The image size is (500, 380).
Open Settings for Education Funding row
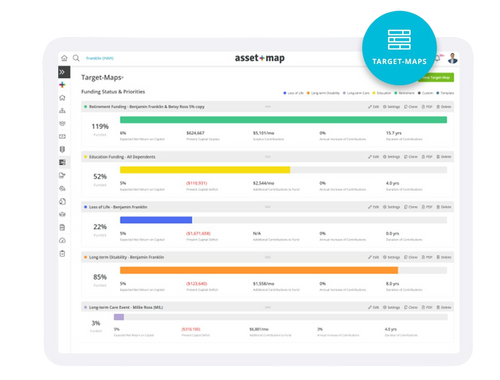(391, 157)
